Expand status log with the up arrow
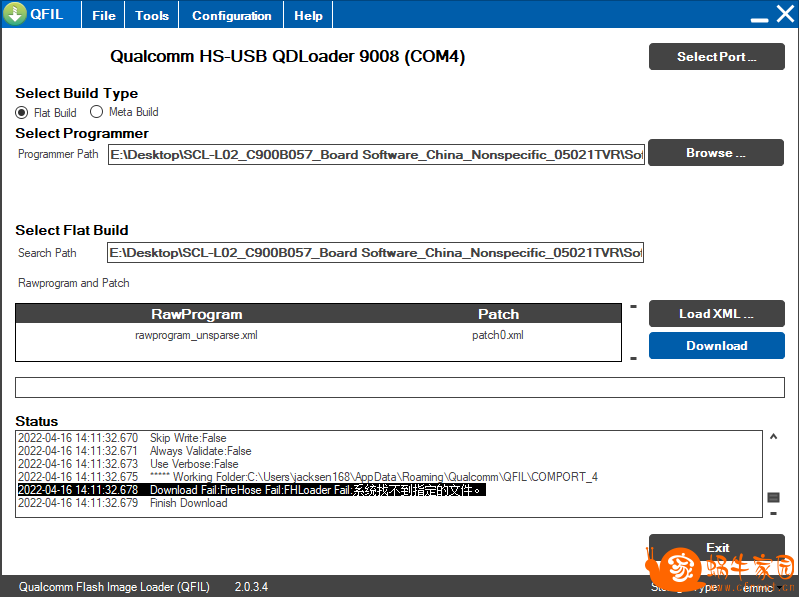The image size is (799, 597). tap(773, 437)
